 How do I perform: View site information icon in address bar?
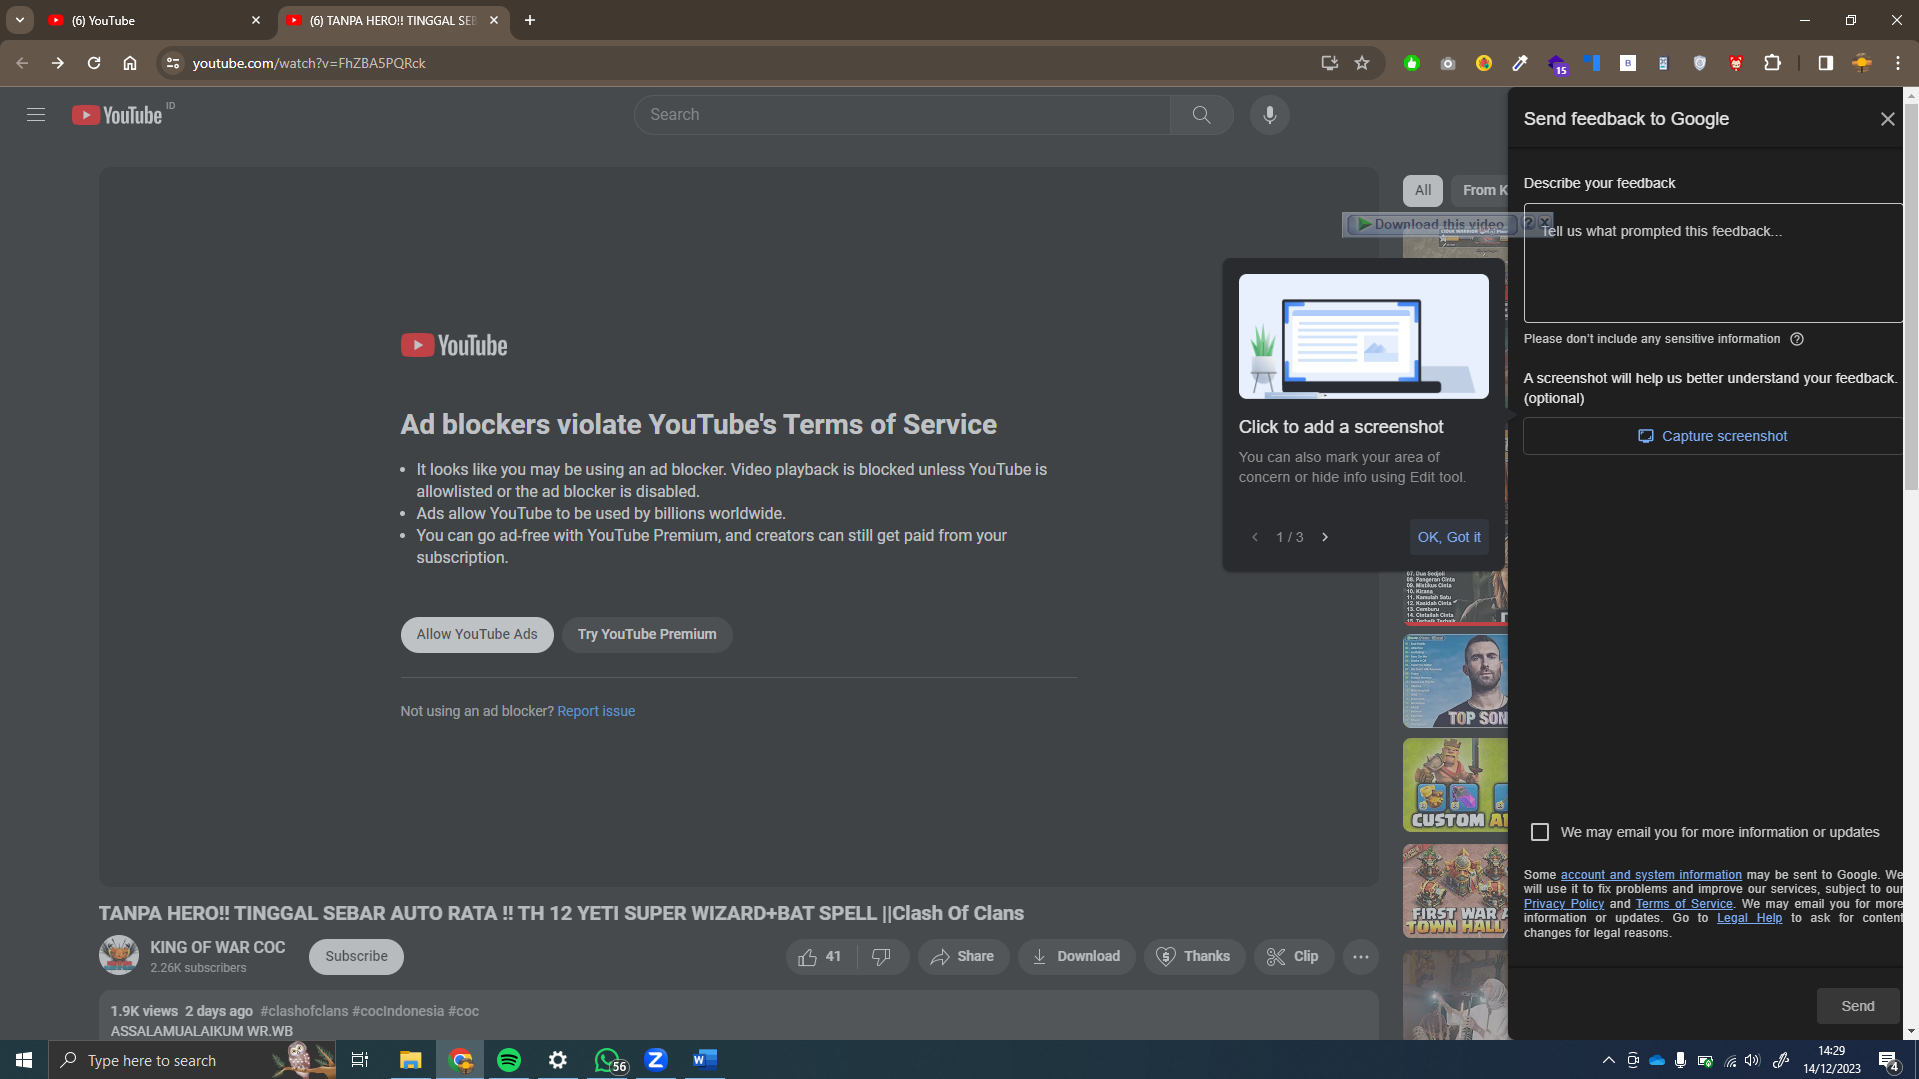tap(173, 63)
